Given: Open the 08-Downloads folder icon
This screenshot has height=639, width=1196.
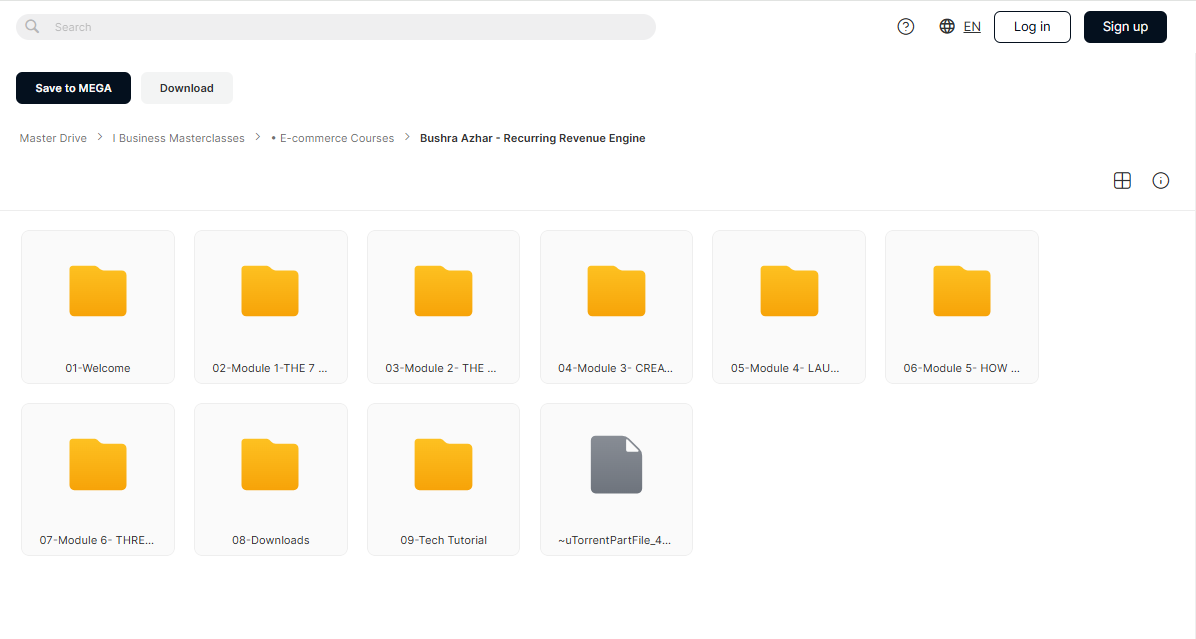Looking at the screenshot, I should coord(270,464).
